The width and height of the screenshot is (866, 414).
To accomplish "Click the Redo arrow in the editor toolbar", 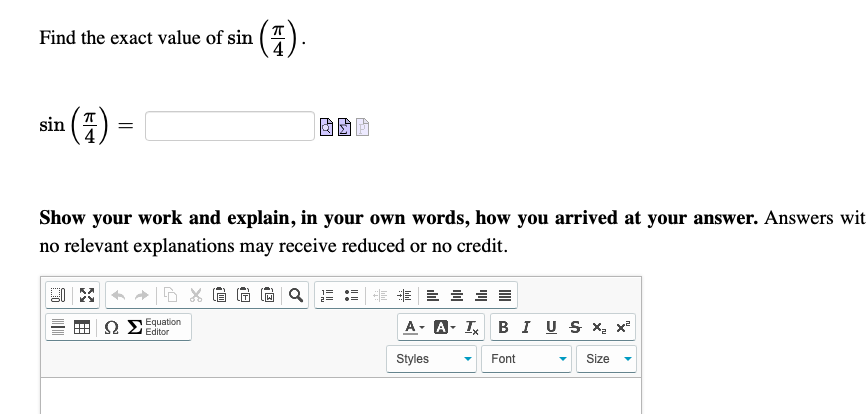I will [142, 295].
